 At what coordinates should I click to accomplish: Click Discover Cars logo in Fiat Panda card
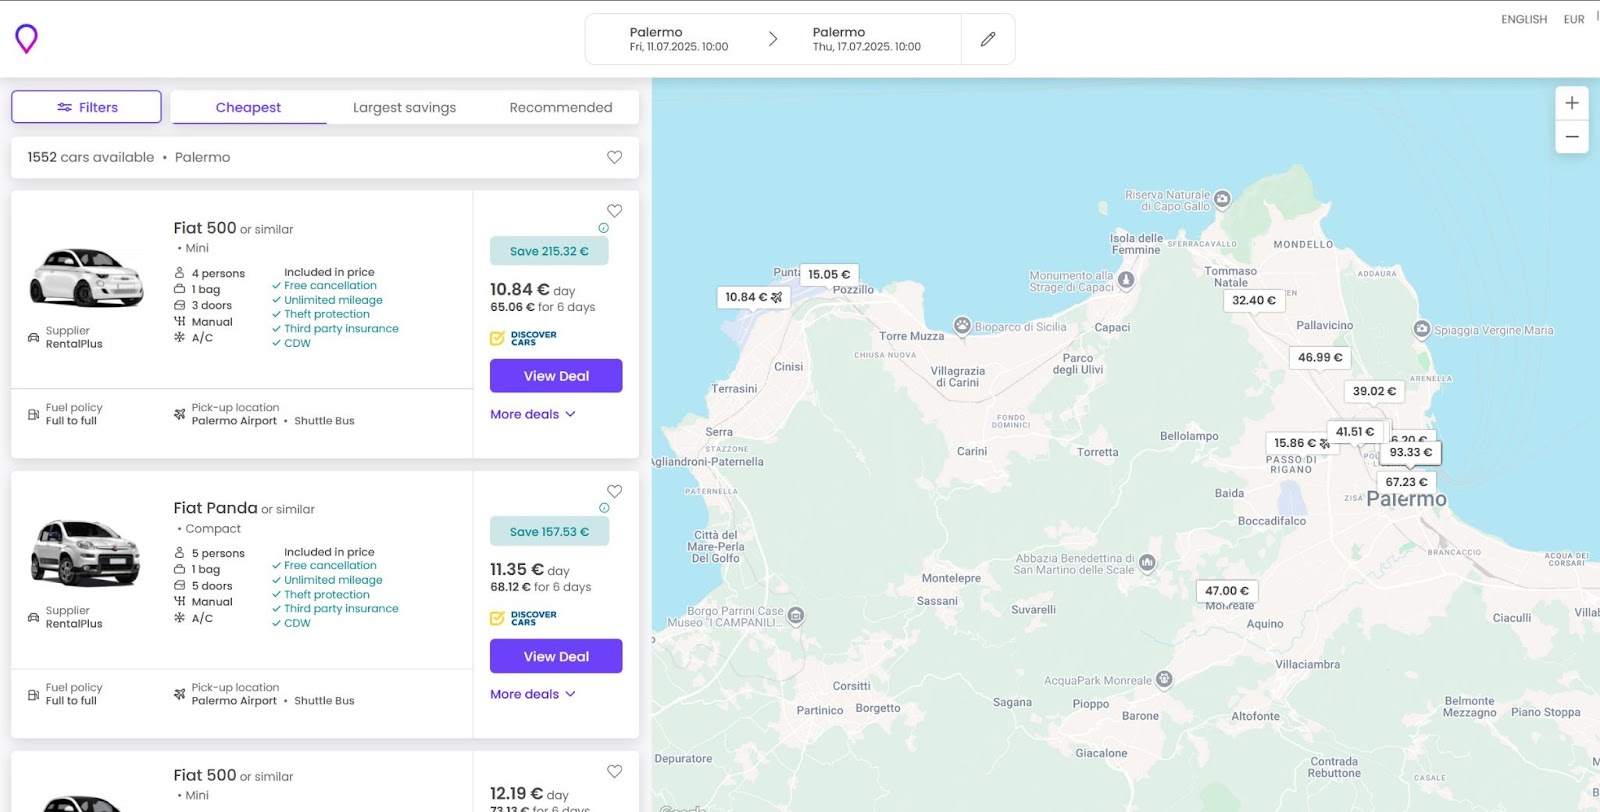[x=523, y=618]
